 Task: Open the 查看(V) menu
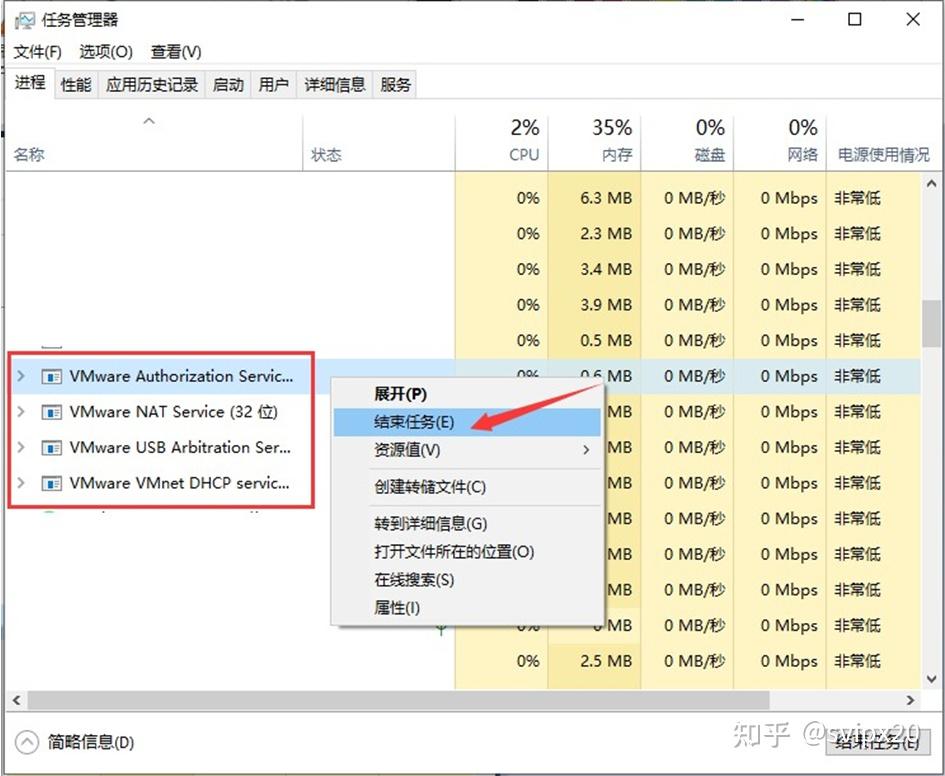click(176, 52)
